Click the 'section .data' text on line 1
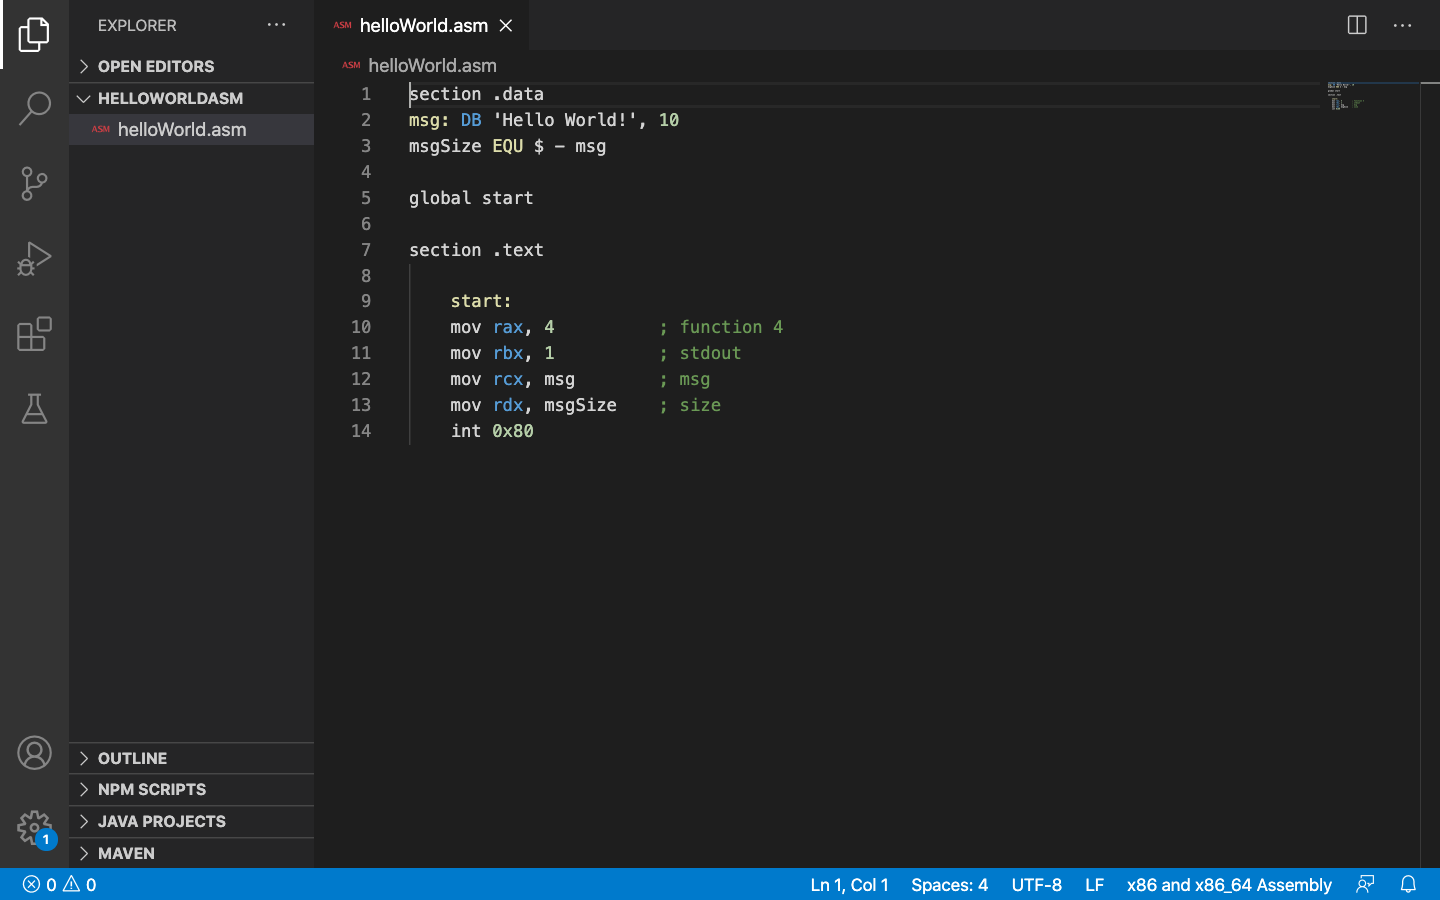The image size is (1440, 900). tap(476, 94)
